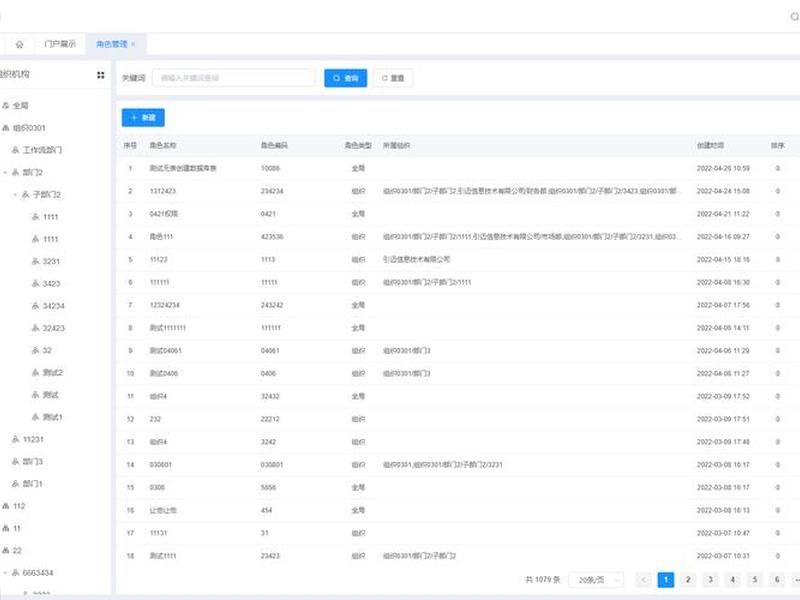Focus the 关键词 keyword input field
800x600 pixels.
(x=233, y=78)
